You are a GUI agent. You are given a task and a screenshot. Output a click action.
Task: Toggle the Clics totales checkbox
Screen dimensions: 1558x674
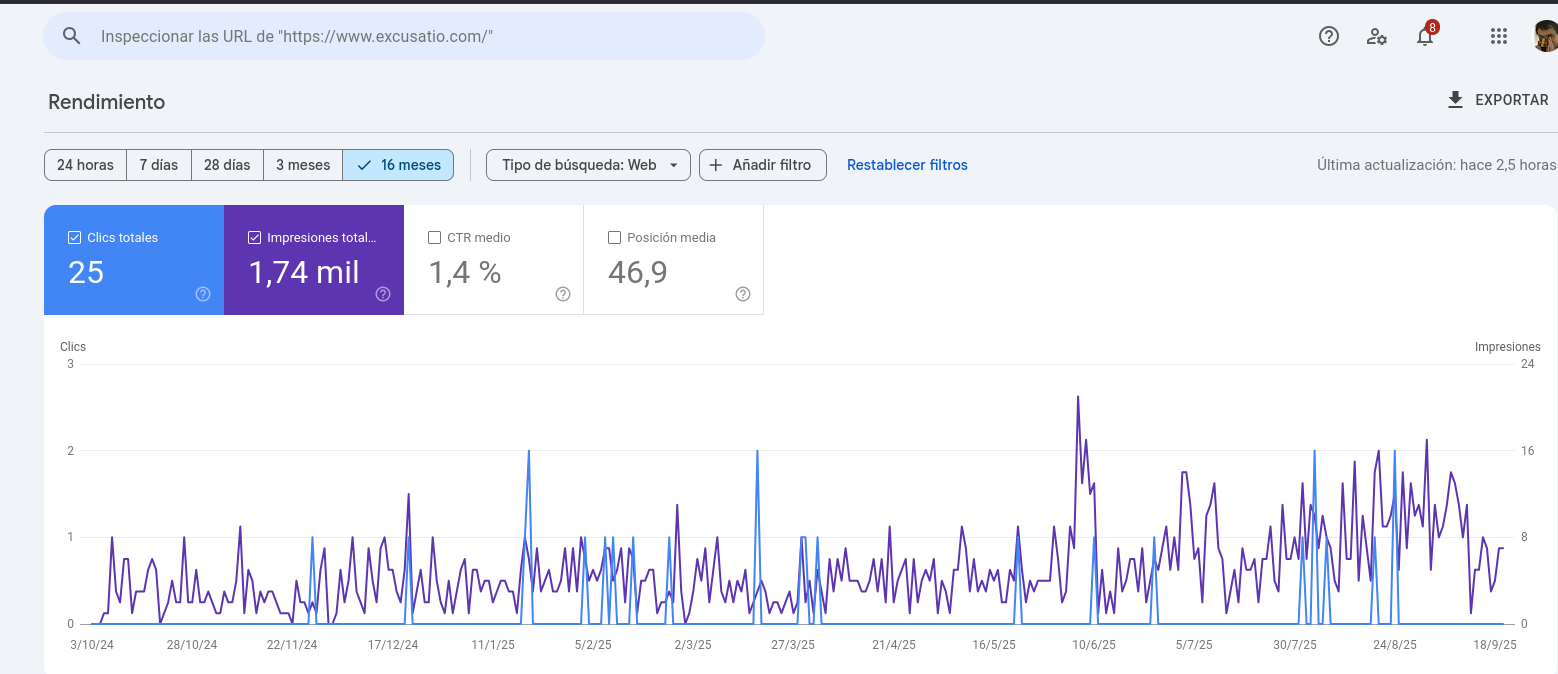pyautogui.click(x=74, y=238)
